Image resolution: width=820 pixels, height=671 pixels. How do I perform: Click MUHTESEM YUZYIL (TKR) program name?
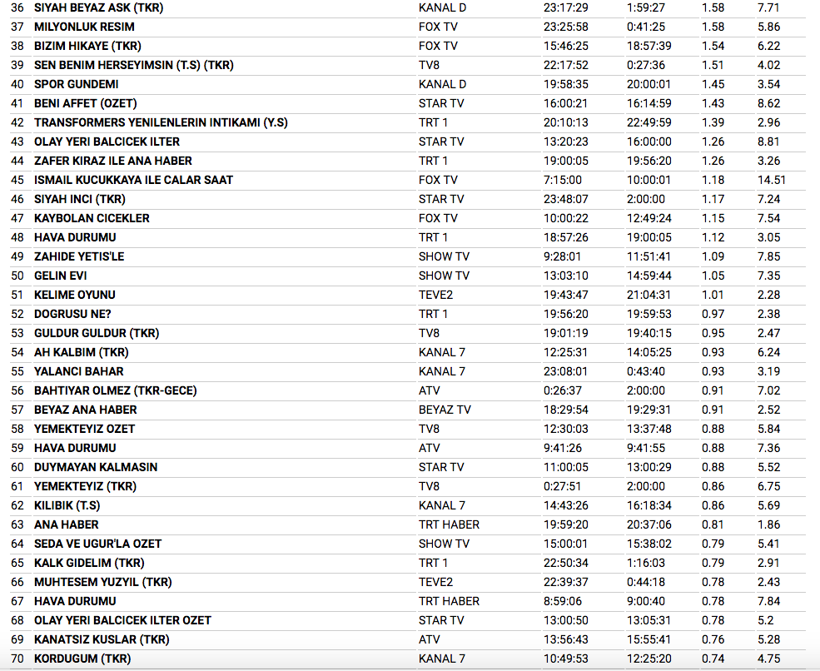click(x=103, y=582)
